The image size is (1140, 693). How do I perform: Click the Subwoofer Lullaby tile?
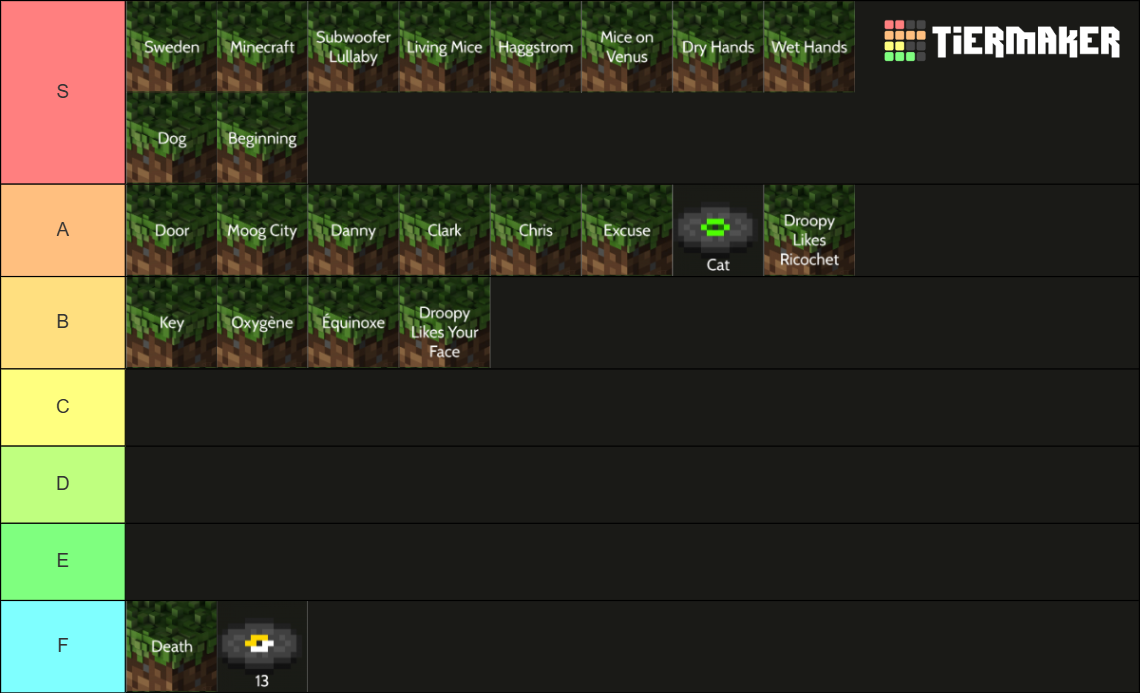click(353, 47)
